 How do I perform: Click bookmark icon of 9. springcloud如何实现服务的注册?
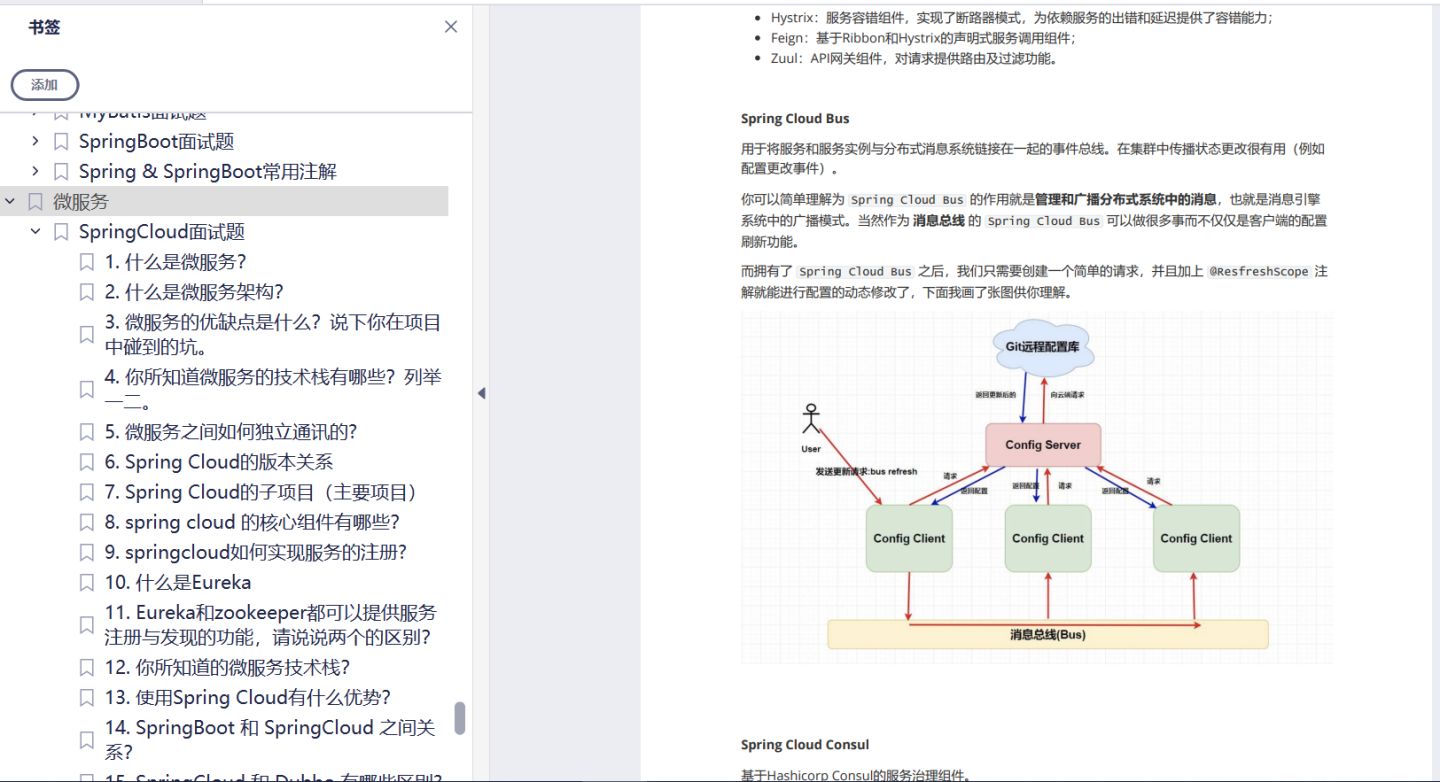coord(87,552)
